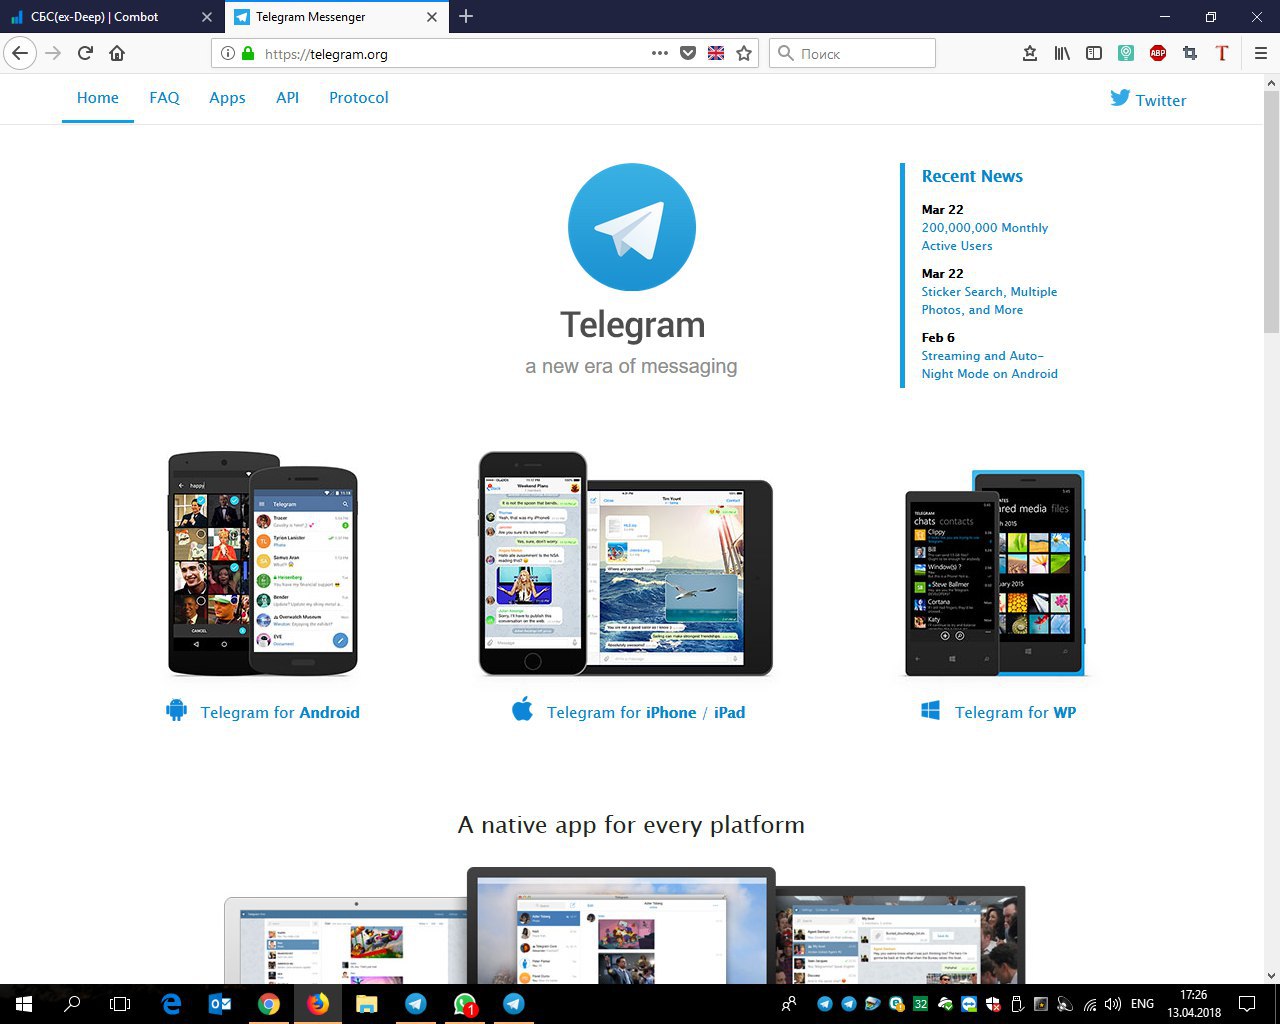Open the browser Home page button
The height and width of the screenshot is (1024, 1280).
coord(117,53)
